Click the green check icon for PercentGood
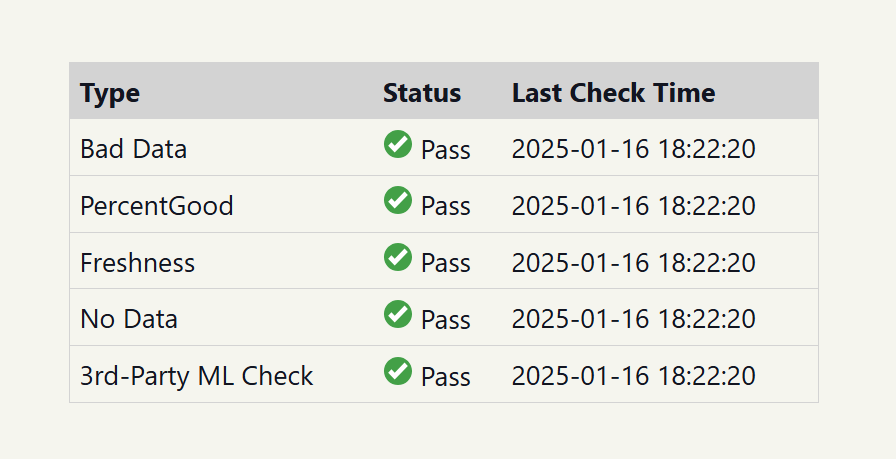Screen dimensions: 896x459 pyautogui.click(x=398, y=200)
